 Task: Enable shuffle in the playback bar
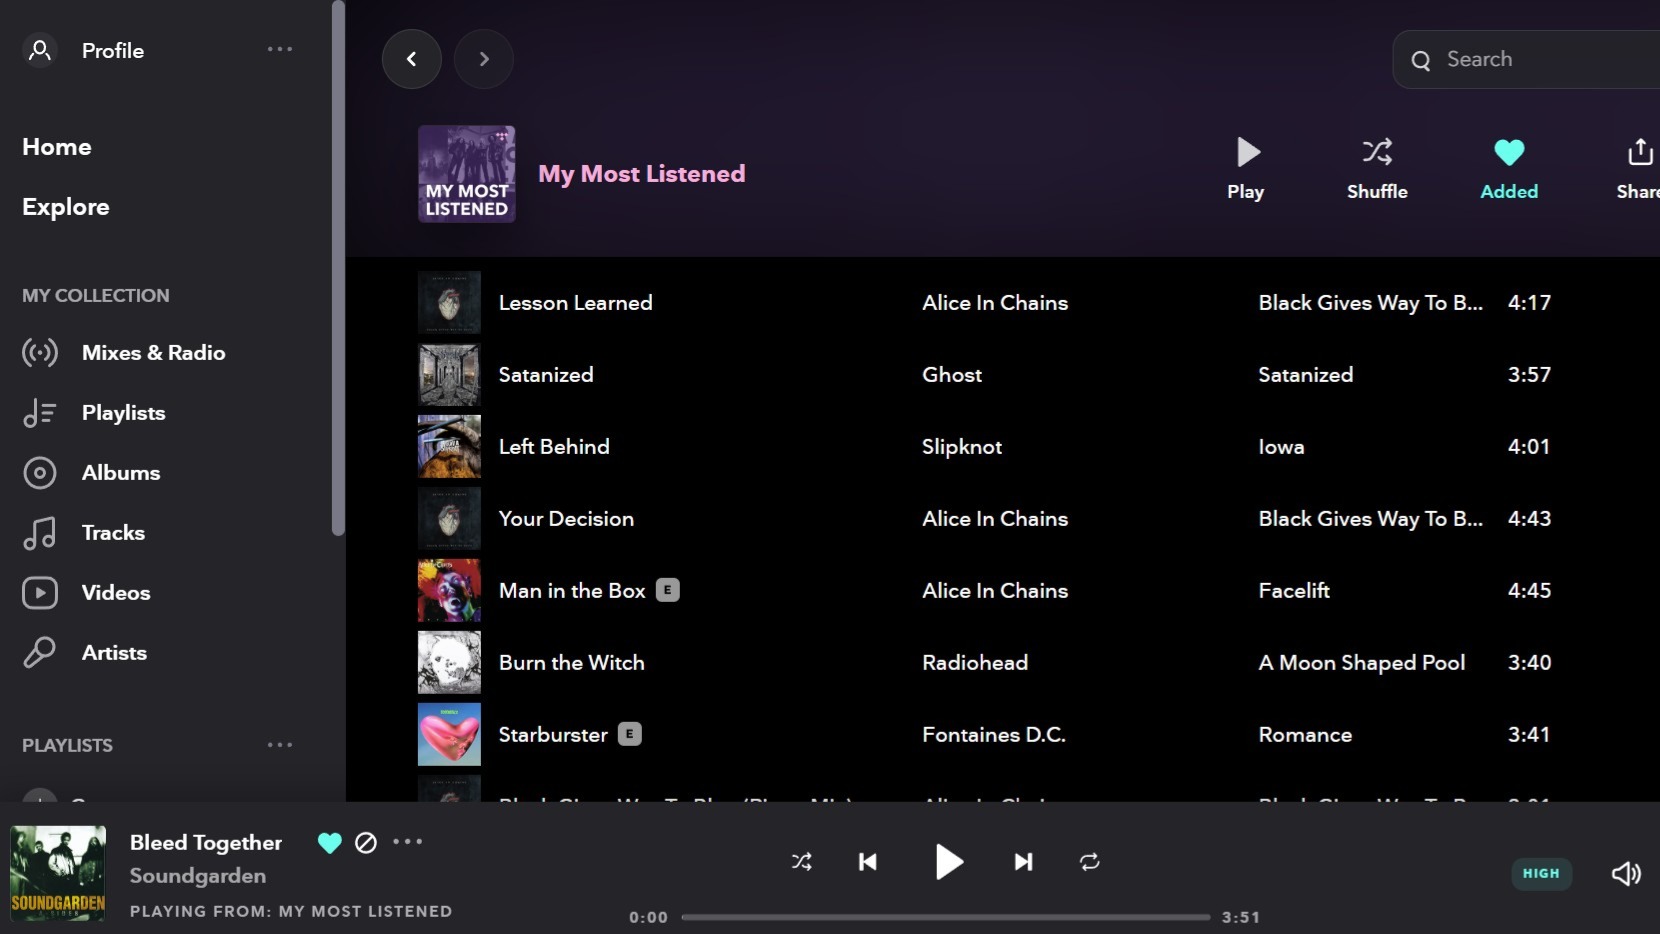[801, 862]
